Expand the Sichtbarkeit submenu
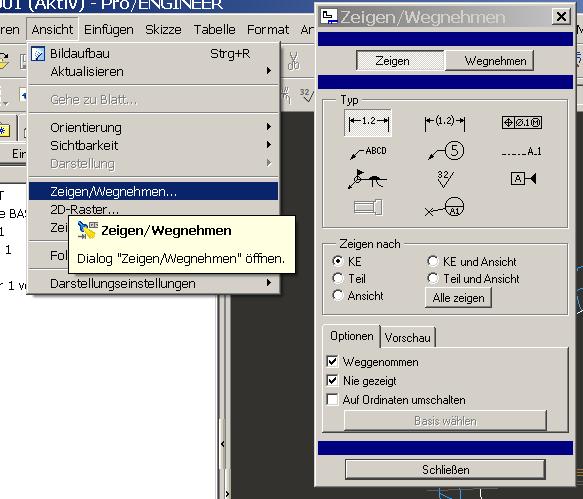The image size is (583, 499). click(x=153, y=145)
